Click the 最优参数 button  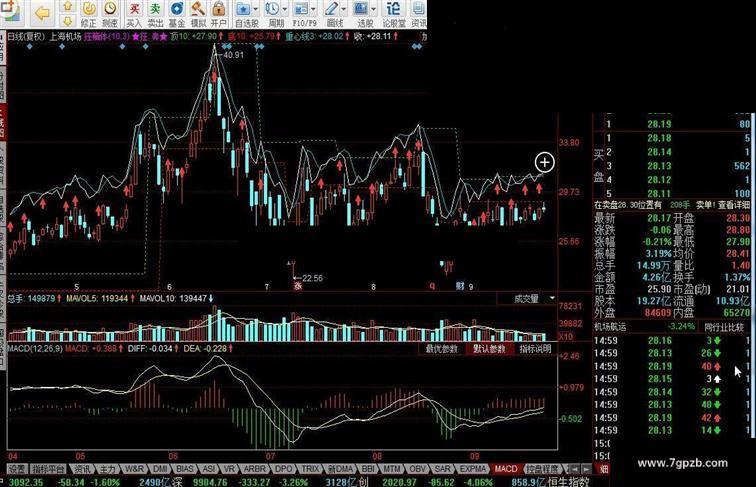click(442, 349)
